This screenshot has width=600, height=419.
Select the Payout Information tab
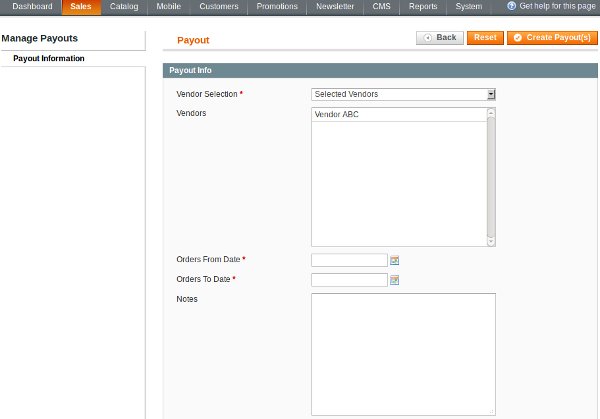click(49, 59)
